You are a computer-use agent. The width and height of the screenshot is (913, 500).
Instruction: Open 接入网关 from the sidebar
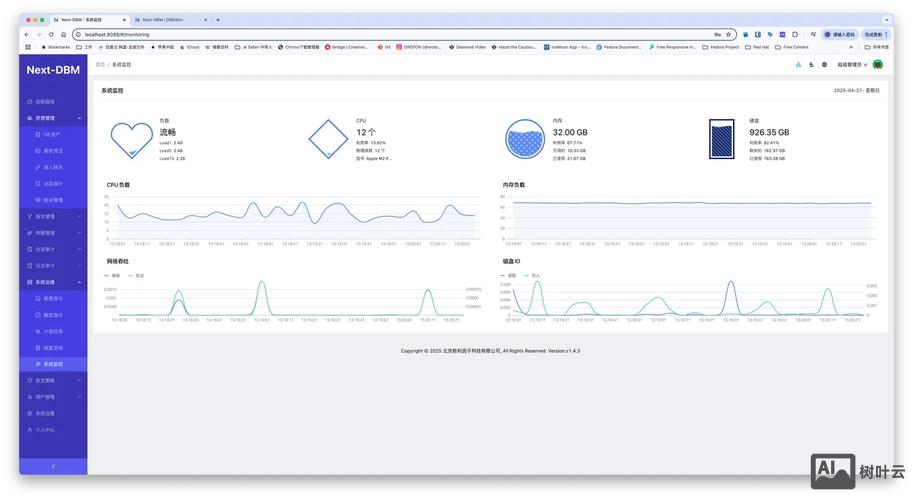[53, 167]
